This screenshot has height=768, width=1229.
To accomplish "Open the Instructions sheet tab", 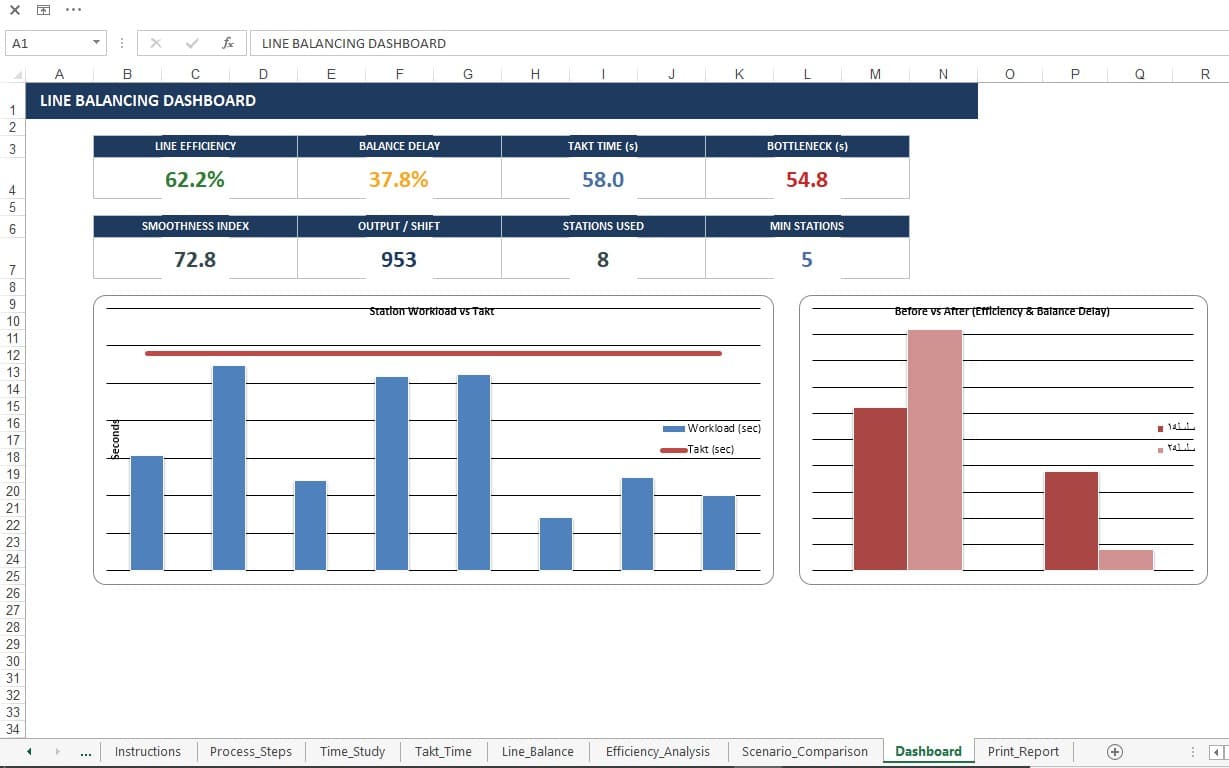I will 148,751.
